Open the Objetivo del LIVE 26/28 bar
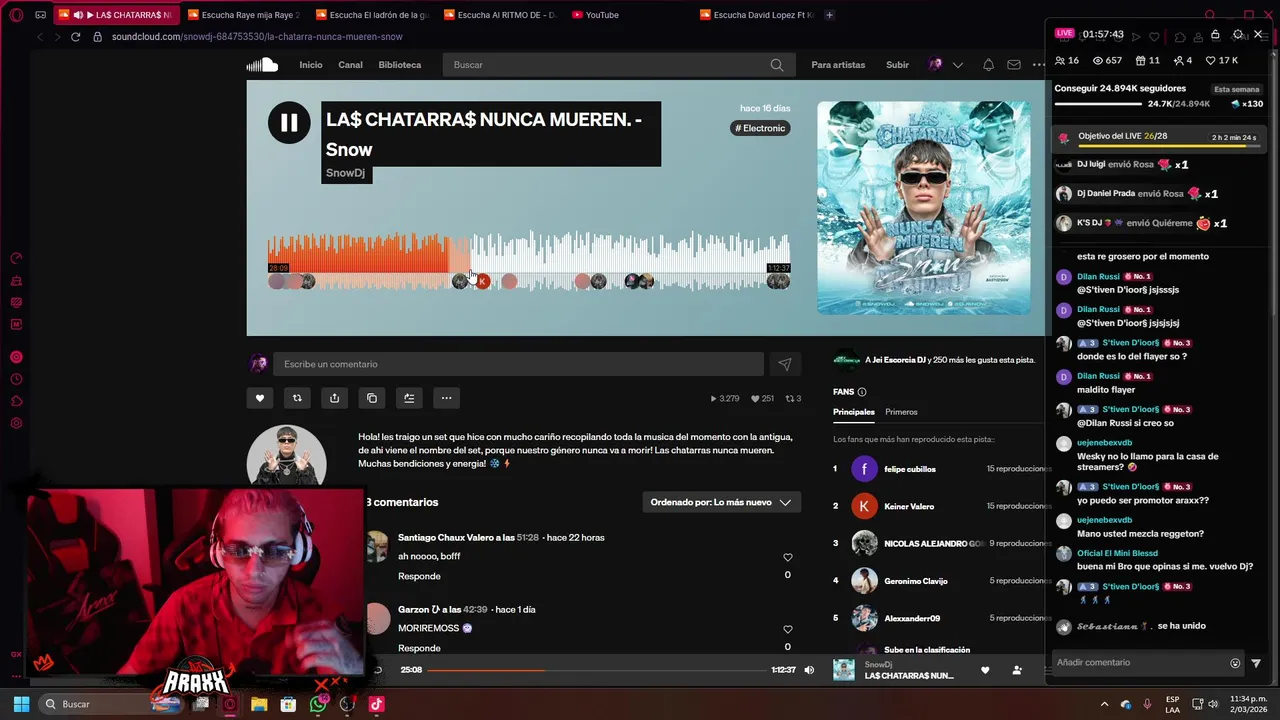 pyautogui.click(x=1160, y=137)
